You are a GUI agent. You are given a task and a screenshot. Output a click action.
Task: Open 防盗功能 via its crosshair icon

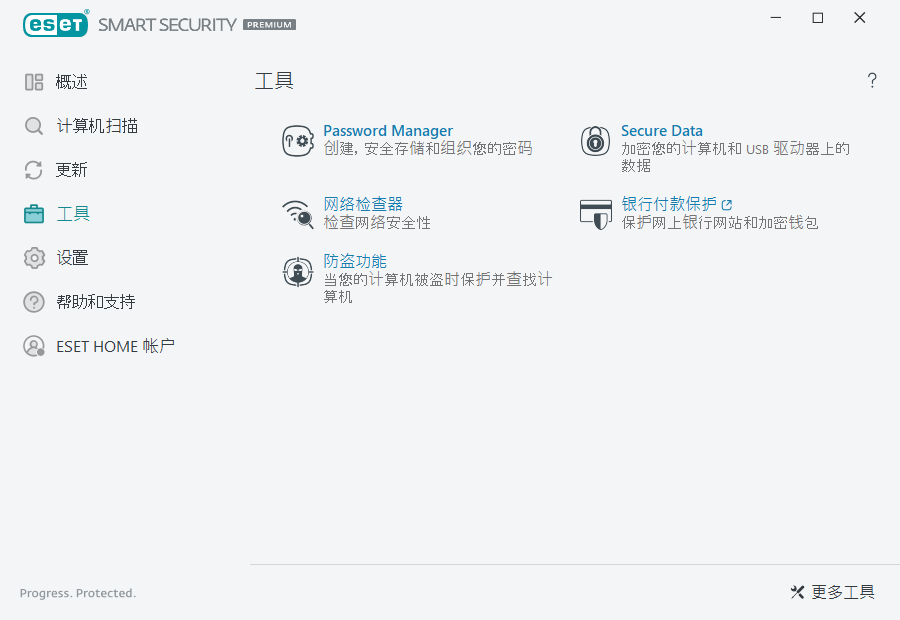[297, 271]
